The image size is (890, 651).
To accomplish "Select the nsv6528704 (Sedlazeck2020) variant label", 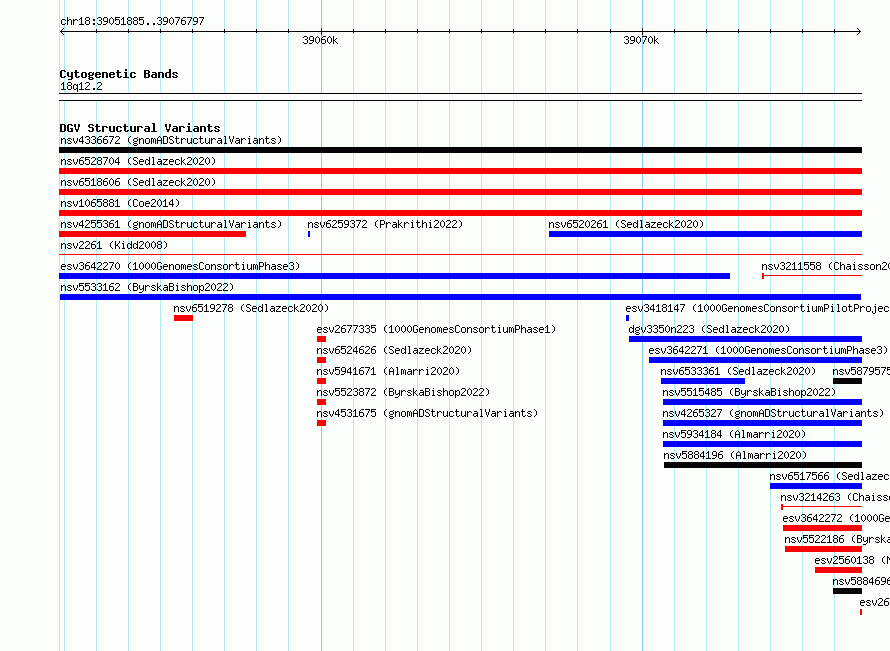I will tap(138, 161).
